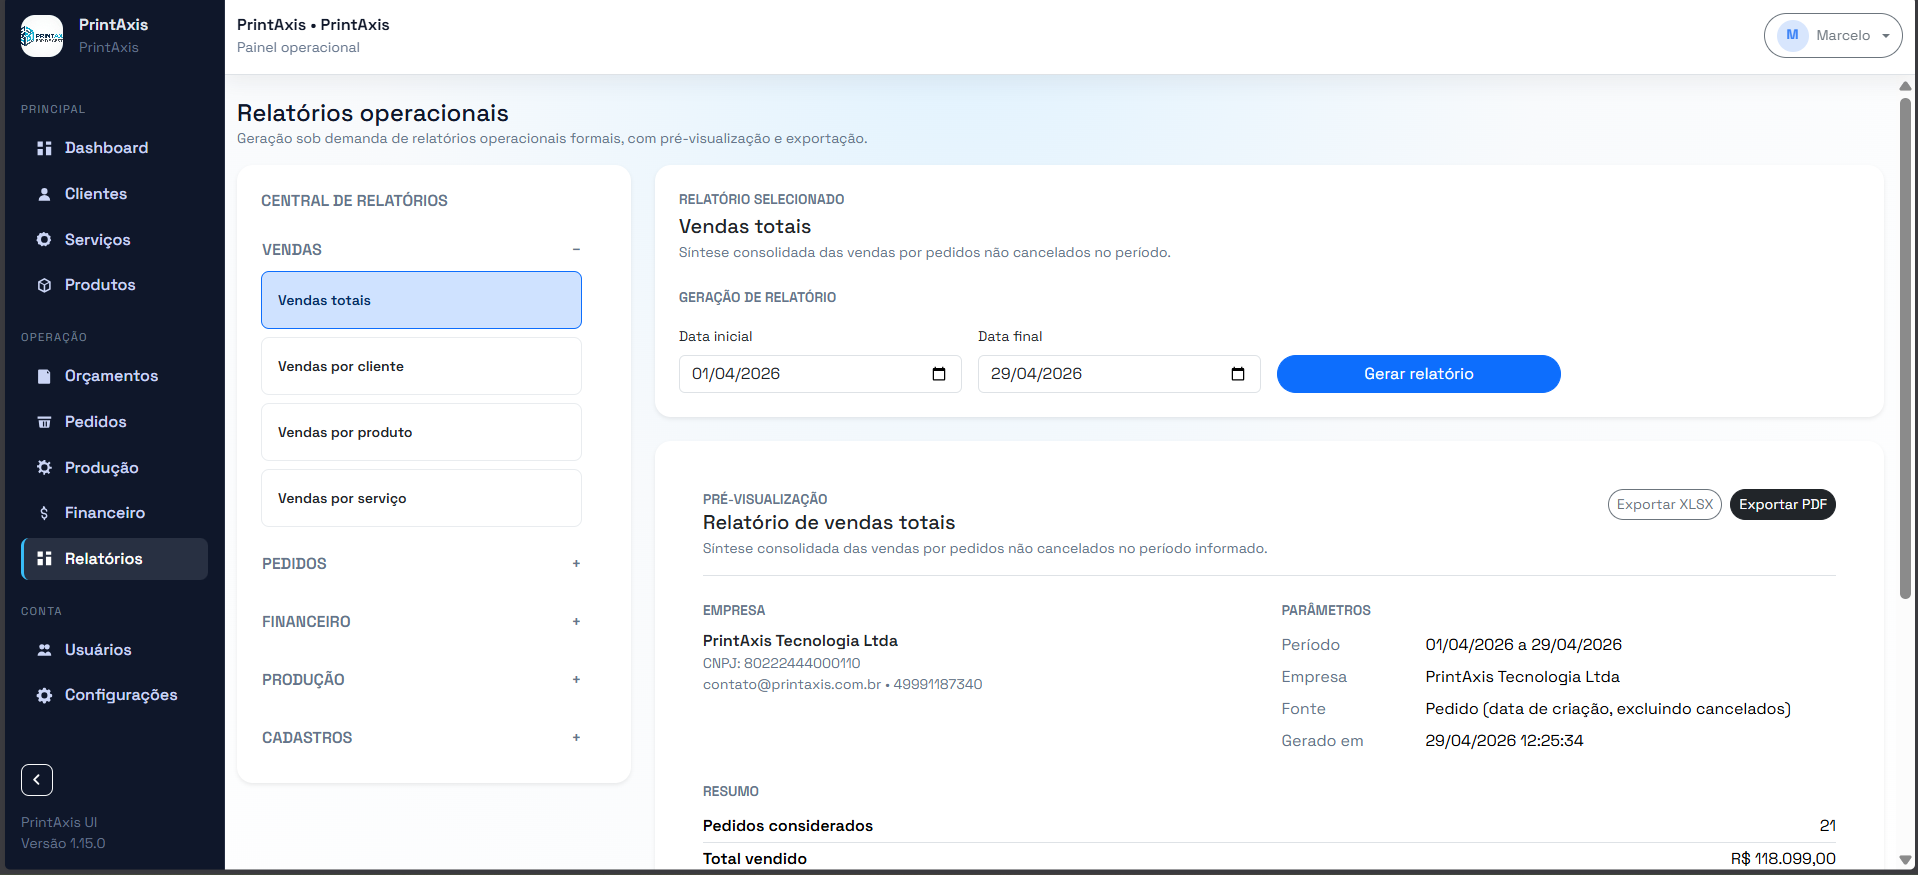
Task: Click the Relatórios sidebar icon
Action: [44, 559]
